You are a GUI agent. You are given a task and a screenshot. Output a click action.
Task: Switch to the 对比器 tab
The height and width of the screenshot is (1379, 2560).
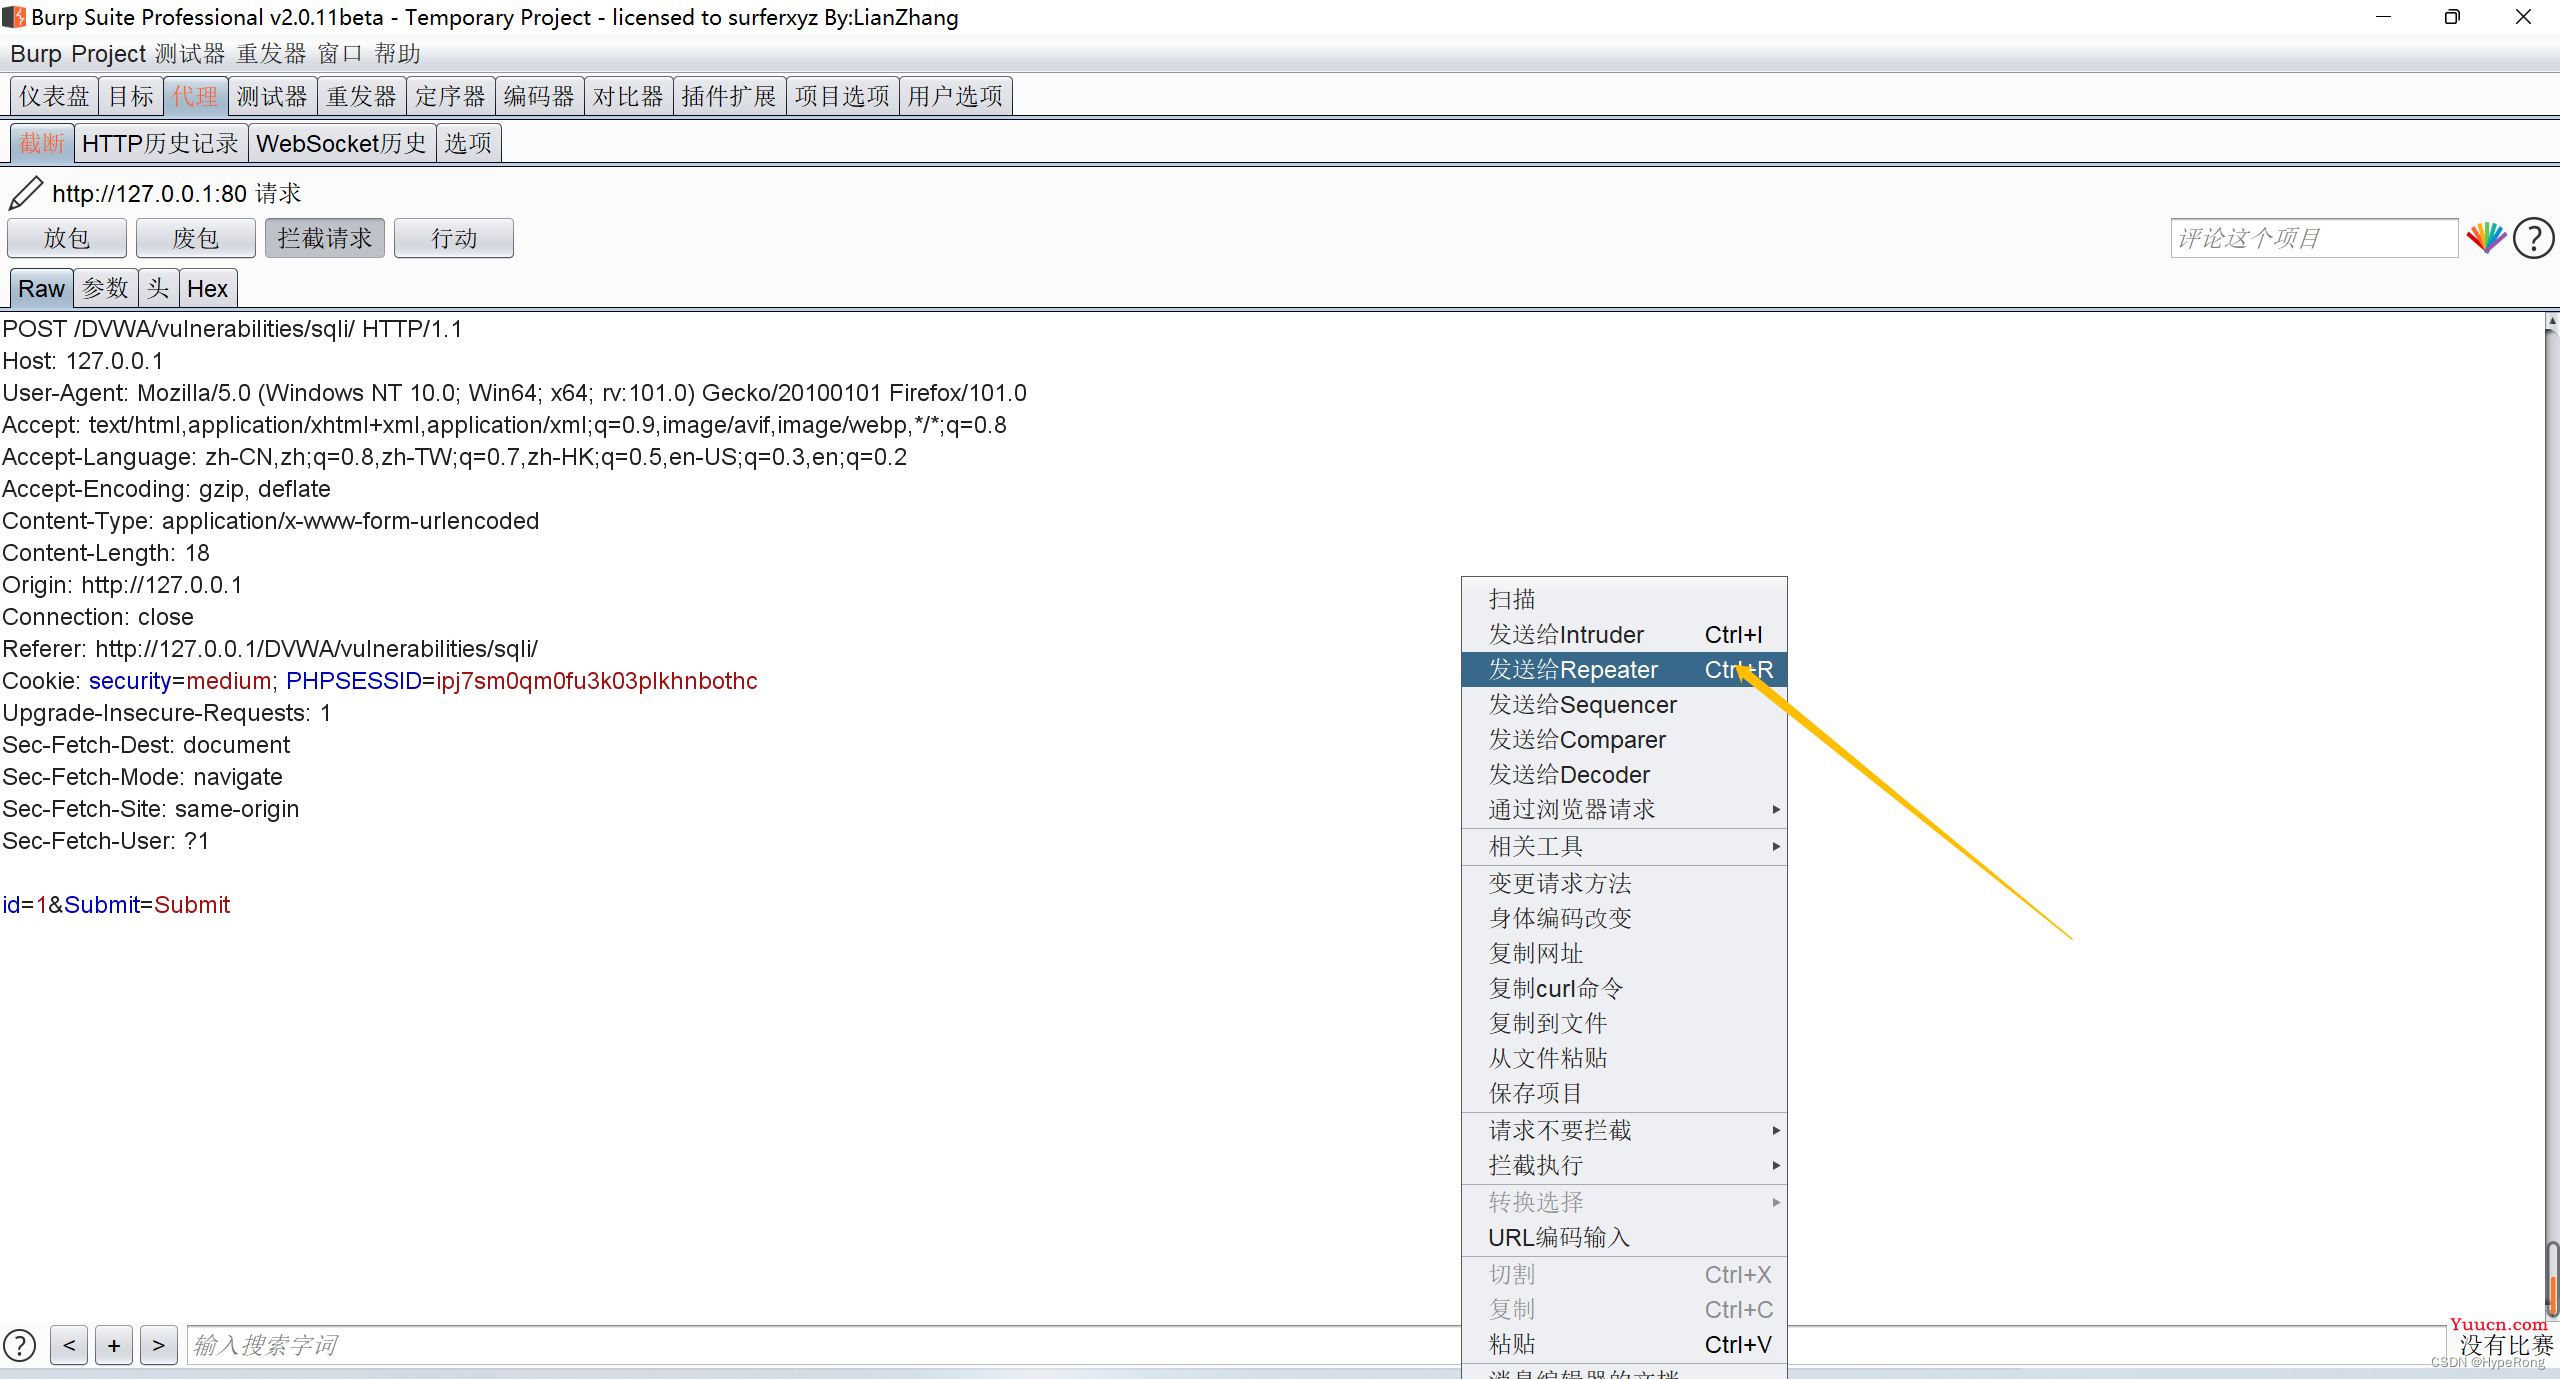[x=628, y=96]
